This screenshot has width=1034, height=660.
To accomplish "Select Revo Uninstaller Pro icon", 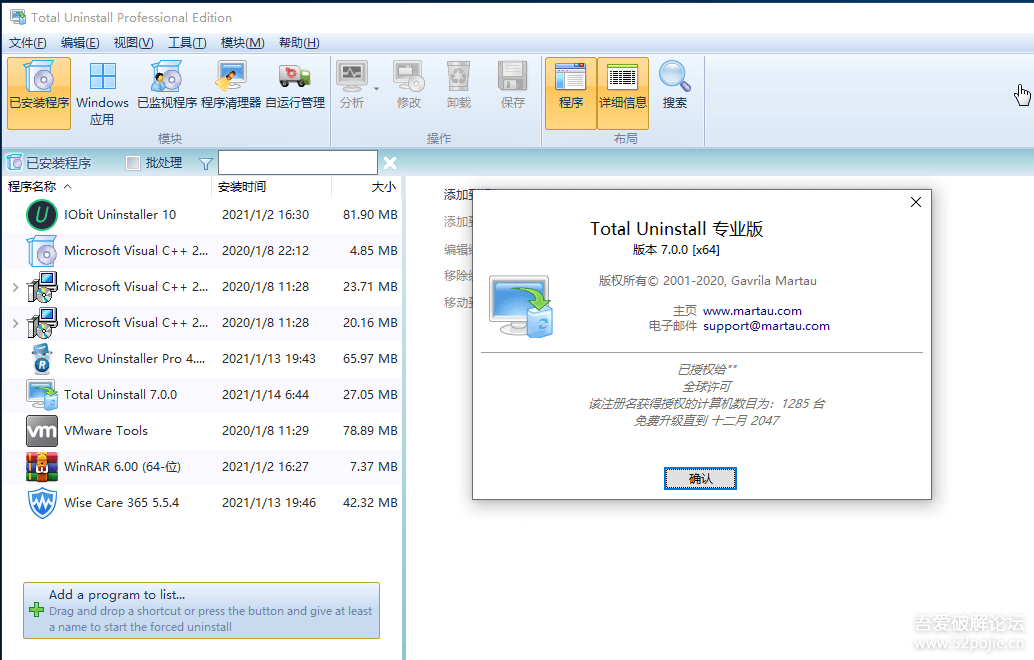I will (42, 359).
